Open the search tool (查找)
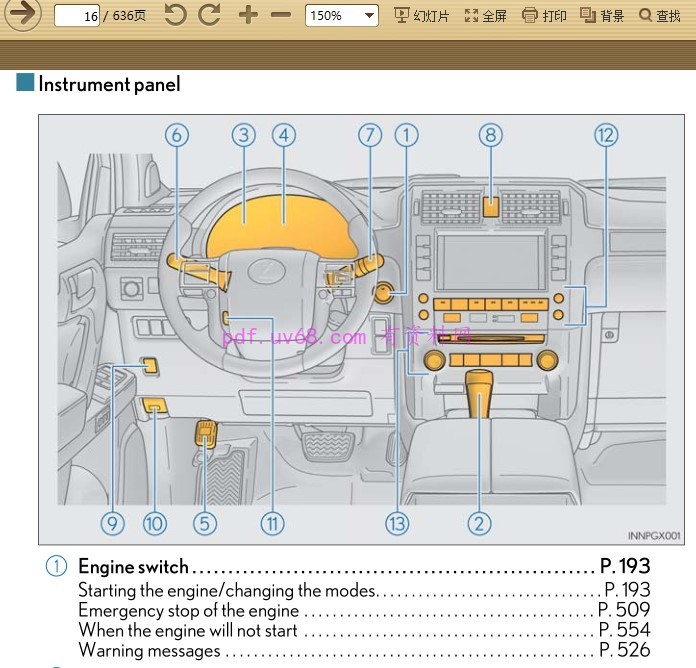696x668 pixels. (x=660, y=16)
